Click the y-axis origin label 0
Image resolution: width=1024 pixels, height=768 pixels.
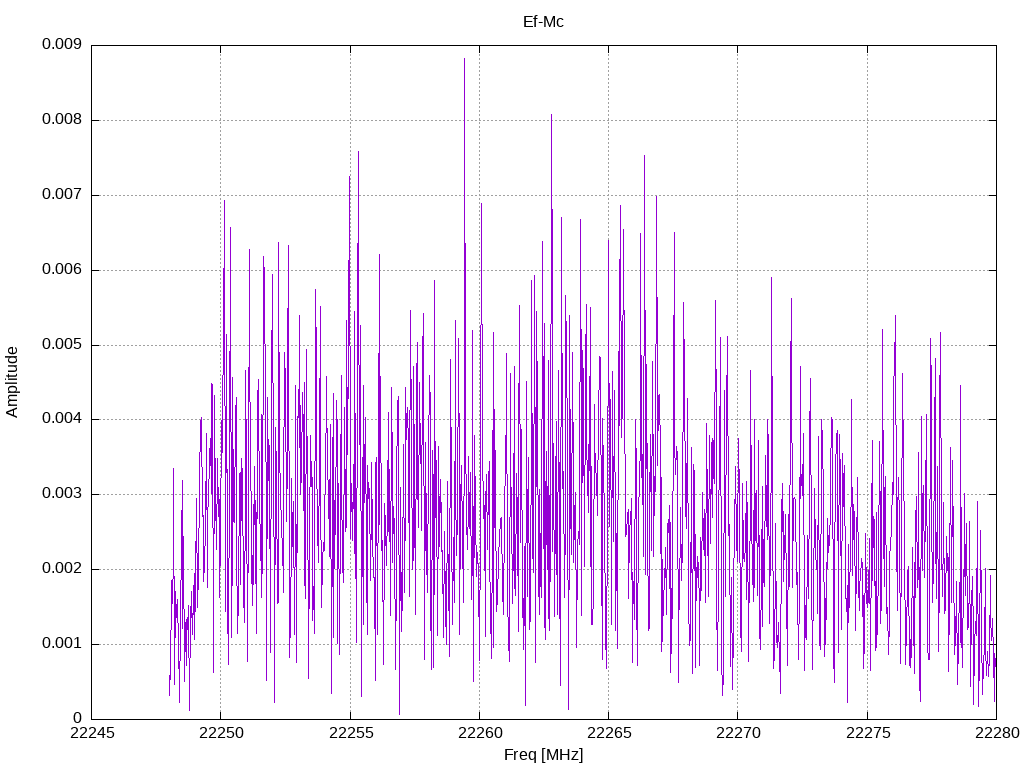tap(77, 719)
